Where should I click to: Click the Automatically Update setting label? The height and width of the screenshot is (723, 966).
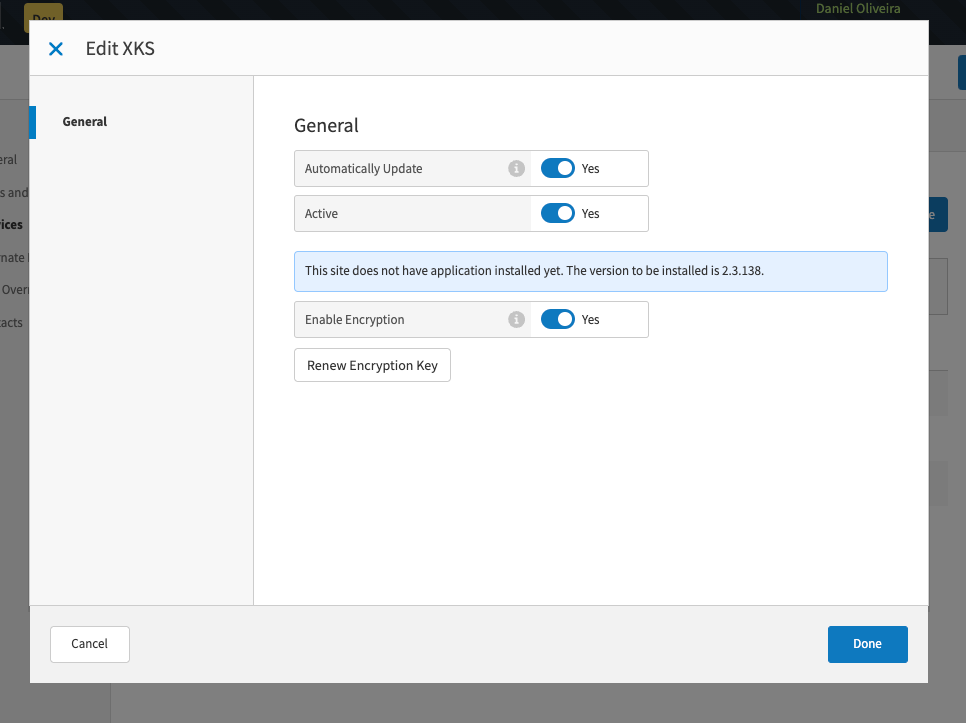363,168
